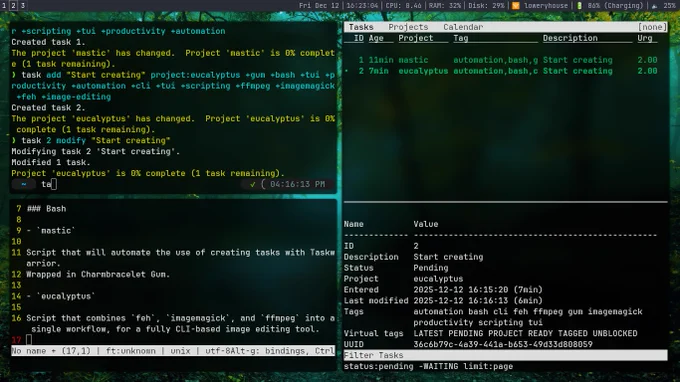Click editor line 9 containing `mastic`
The image size is (680, 382).
coord(51,231)
